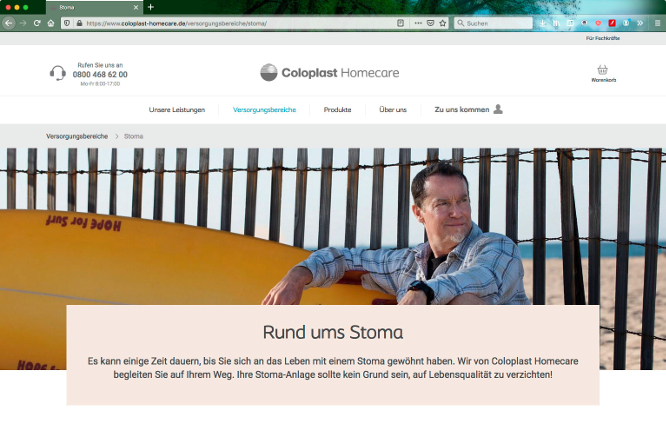Open the downloads arrow icon

pos(543,23)
